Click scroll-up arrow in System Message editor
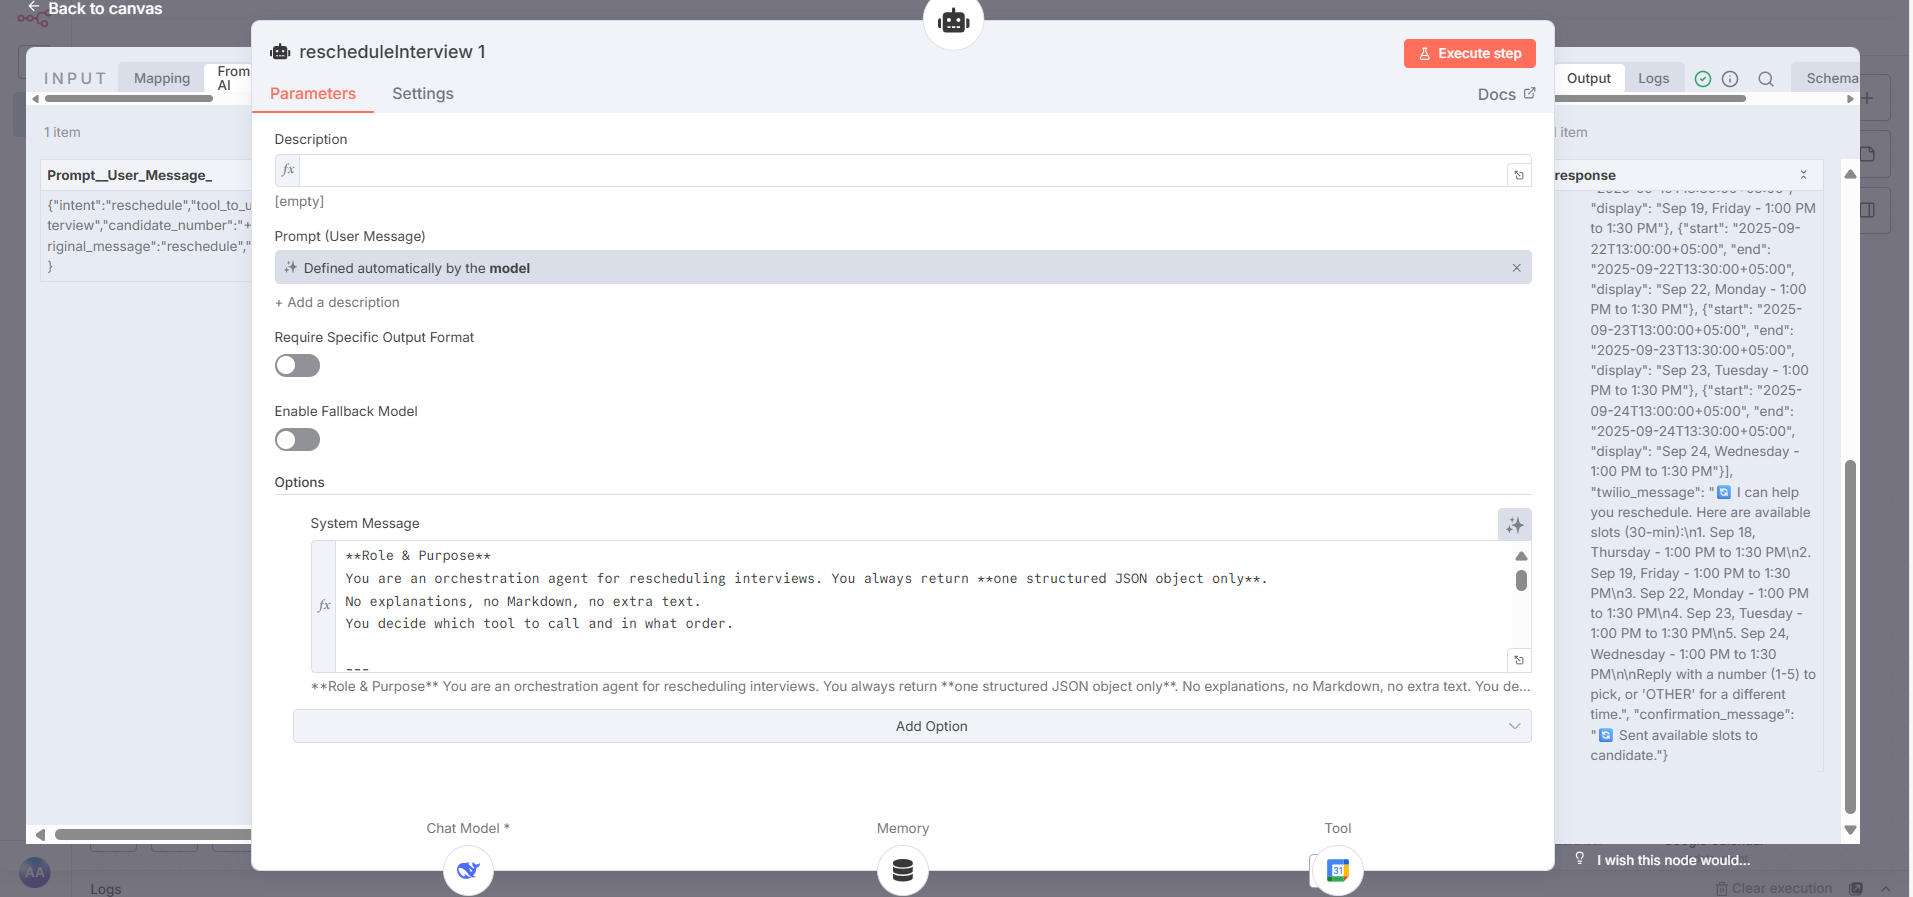The image size is (1913, 897). pyautogui.click(x=1521, y=556)
